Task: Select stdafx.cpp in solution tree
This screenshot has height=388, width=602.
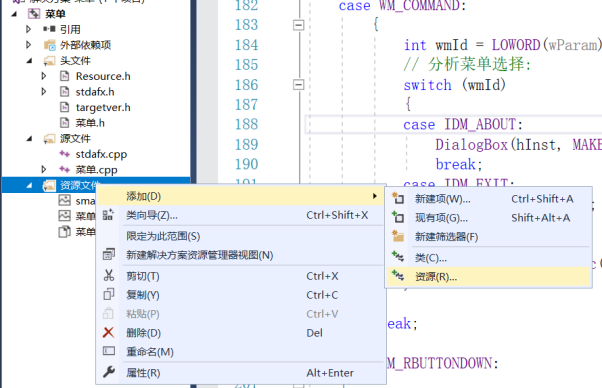Action: [x=101, y=154]
